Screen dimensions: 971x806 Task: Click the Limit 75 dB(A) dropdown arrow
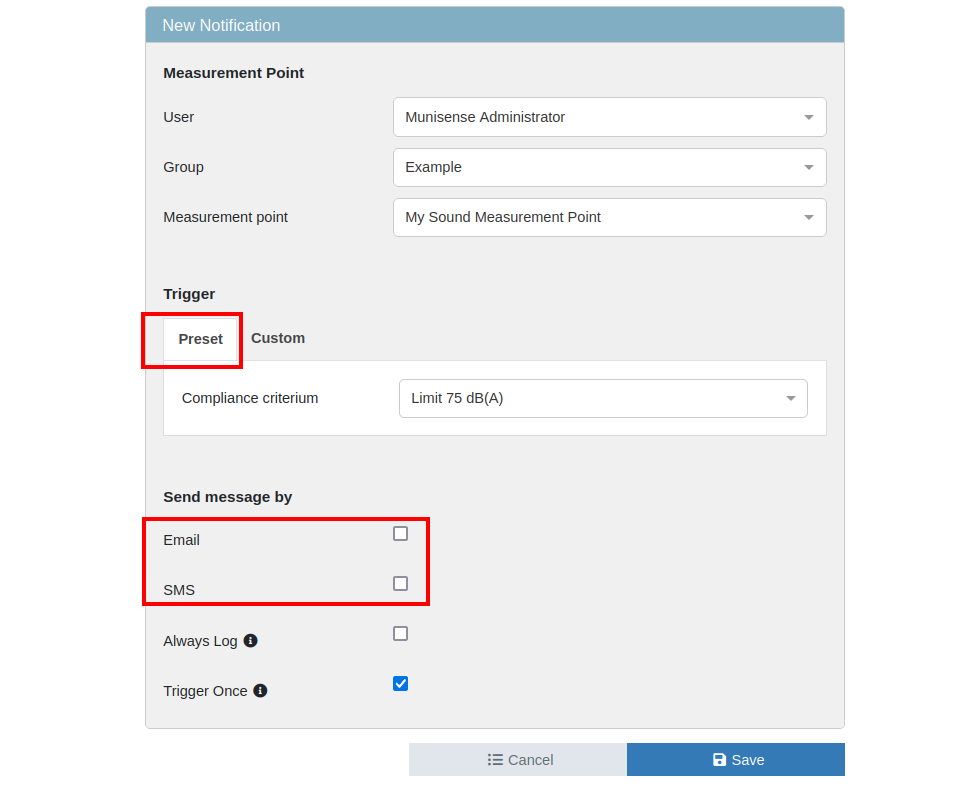click(x=790, y=398)
